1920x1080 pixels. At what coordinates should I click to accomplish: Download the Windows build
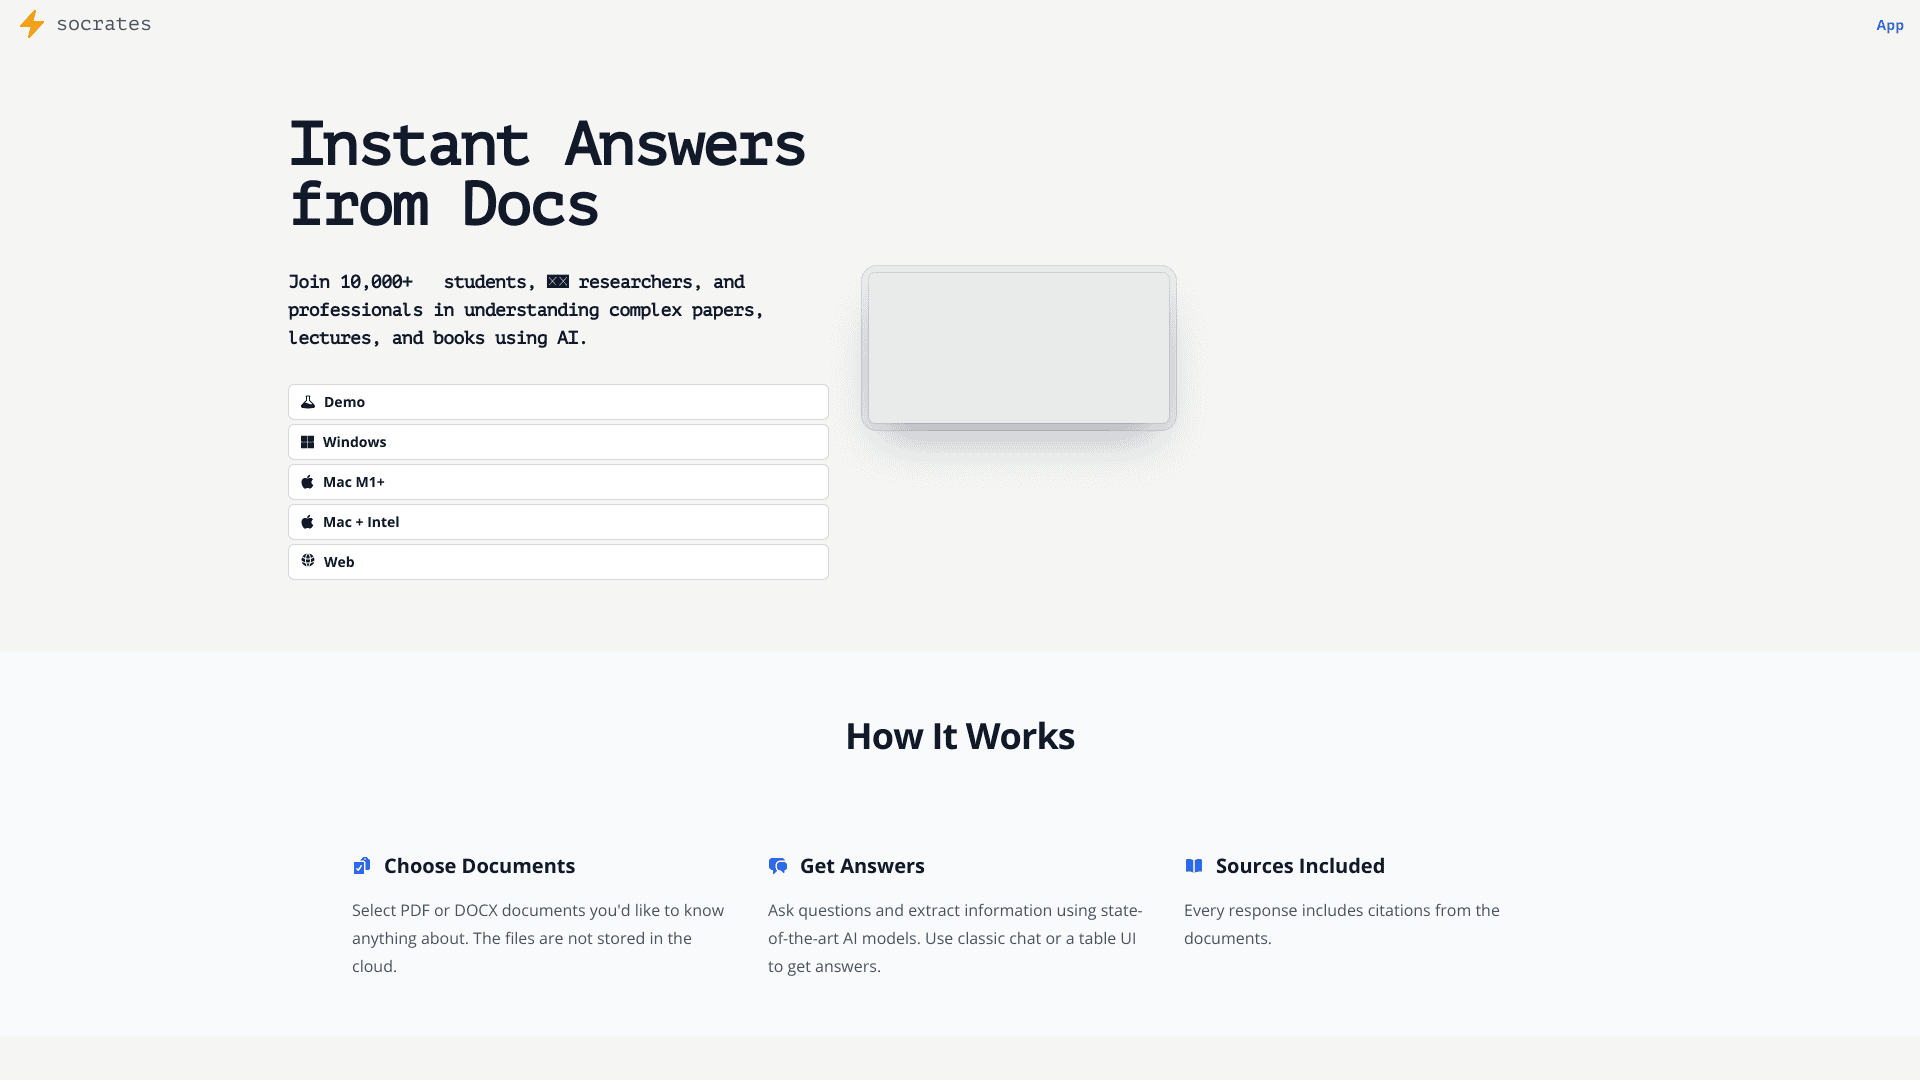coord(557,441)
